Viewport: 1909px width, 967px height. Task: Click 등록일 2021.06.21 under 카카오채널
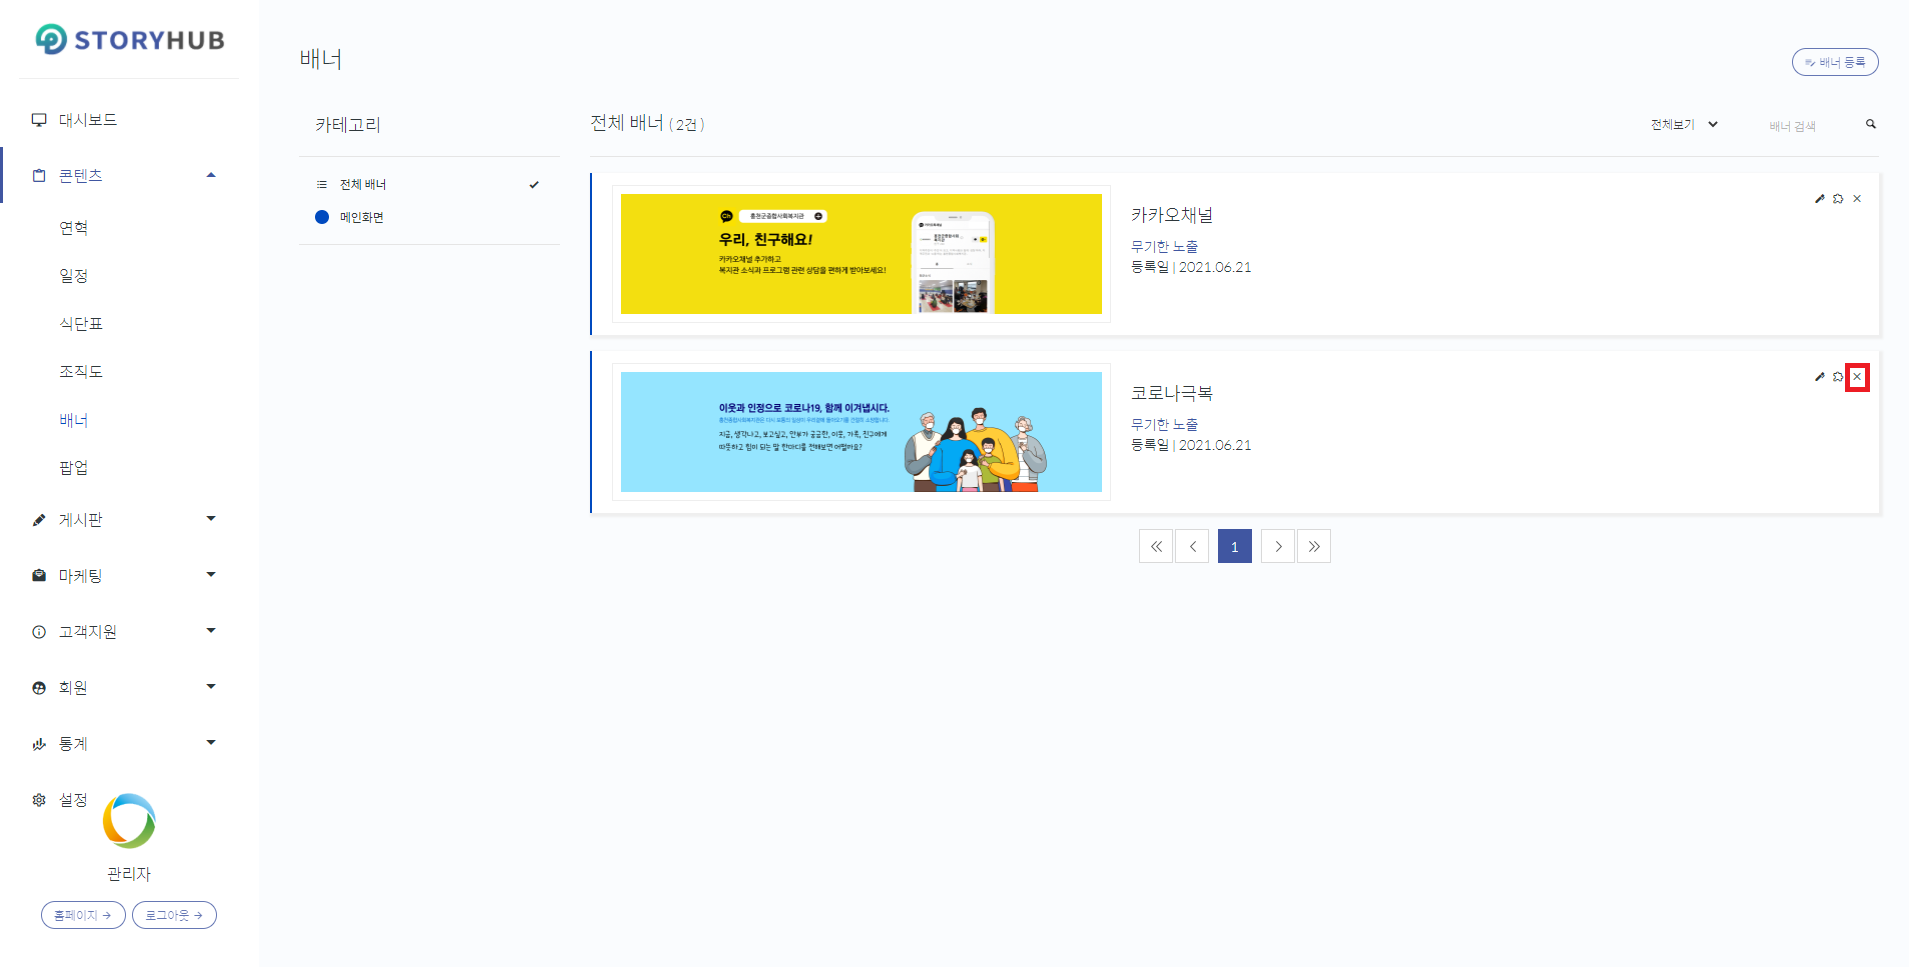1191,267
